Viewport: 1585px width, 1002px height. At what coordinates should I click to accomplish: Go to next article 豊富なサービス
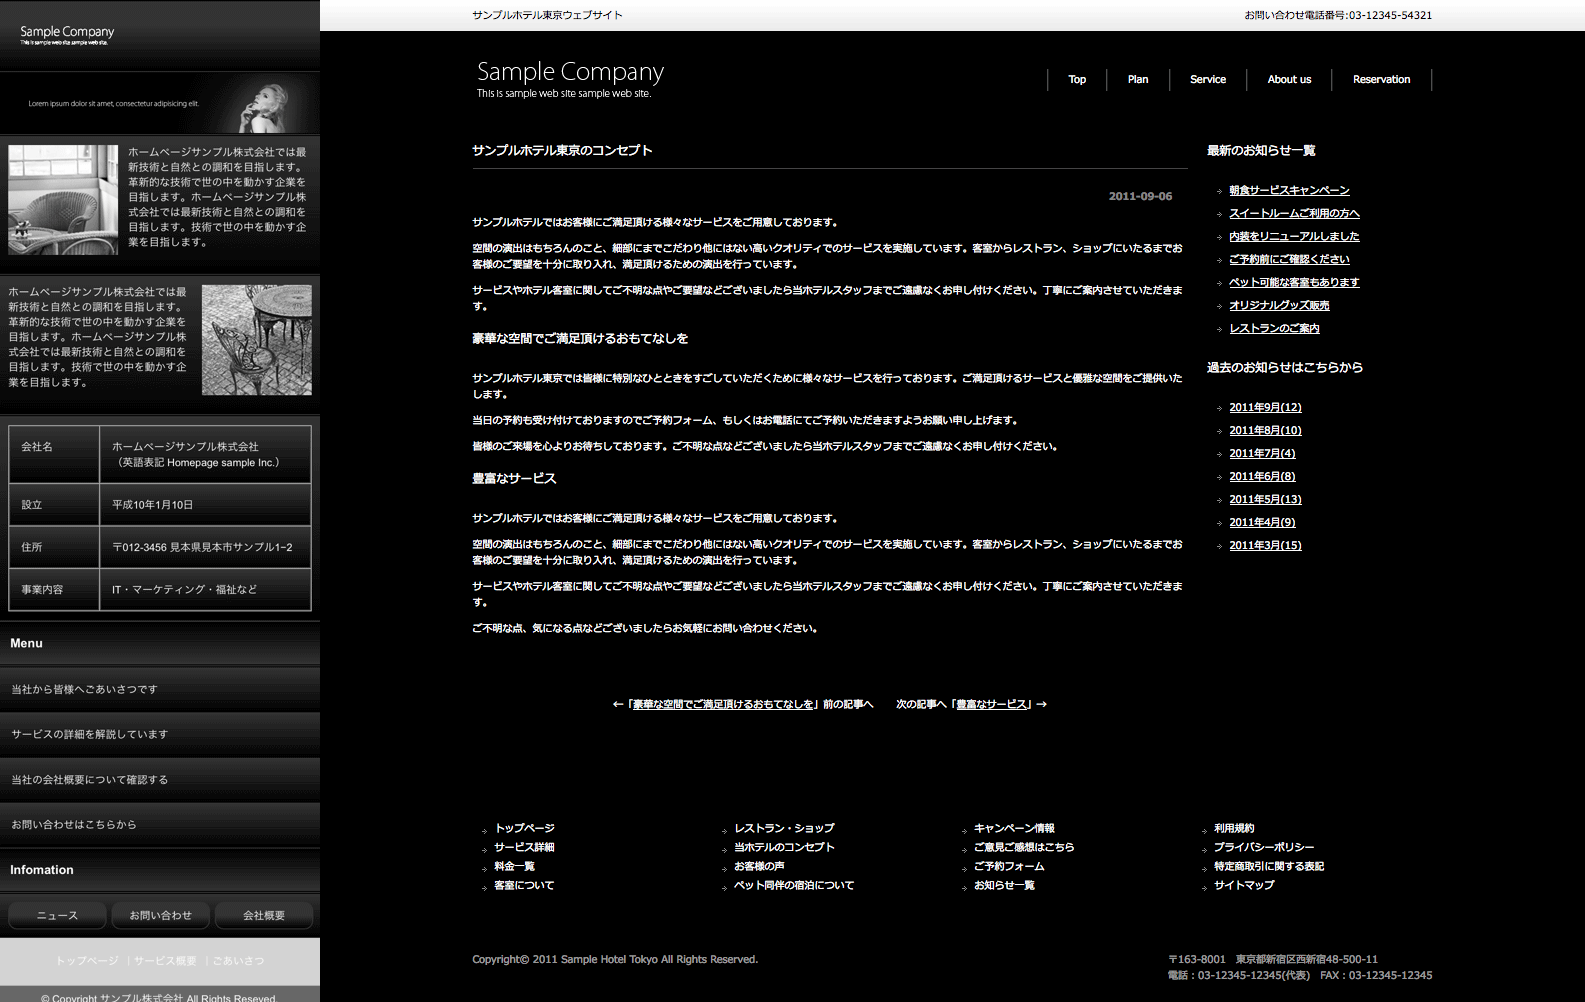[991, 705]
